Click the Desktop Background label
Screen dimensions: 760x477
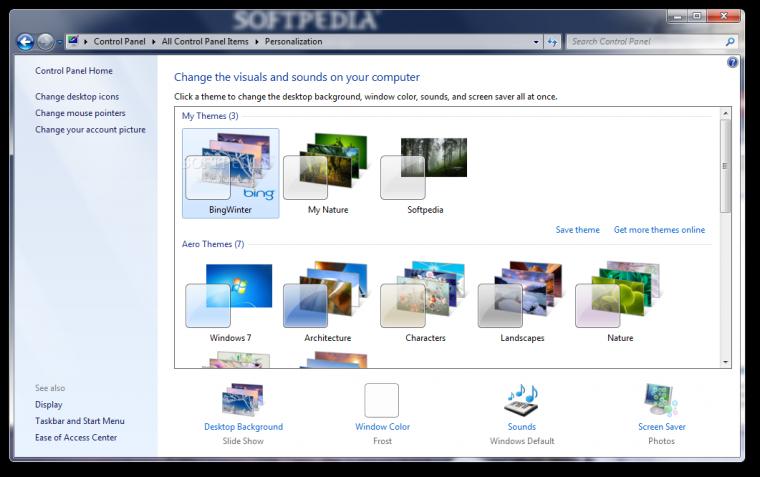pos(243,427)
